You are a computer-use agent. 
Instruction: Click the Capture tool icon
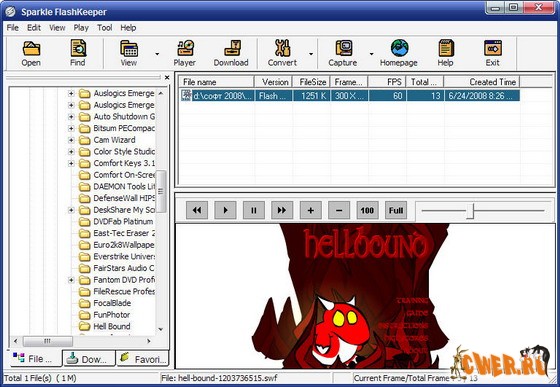point(343,53)
